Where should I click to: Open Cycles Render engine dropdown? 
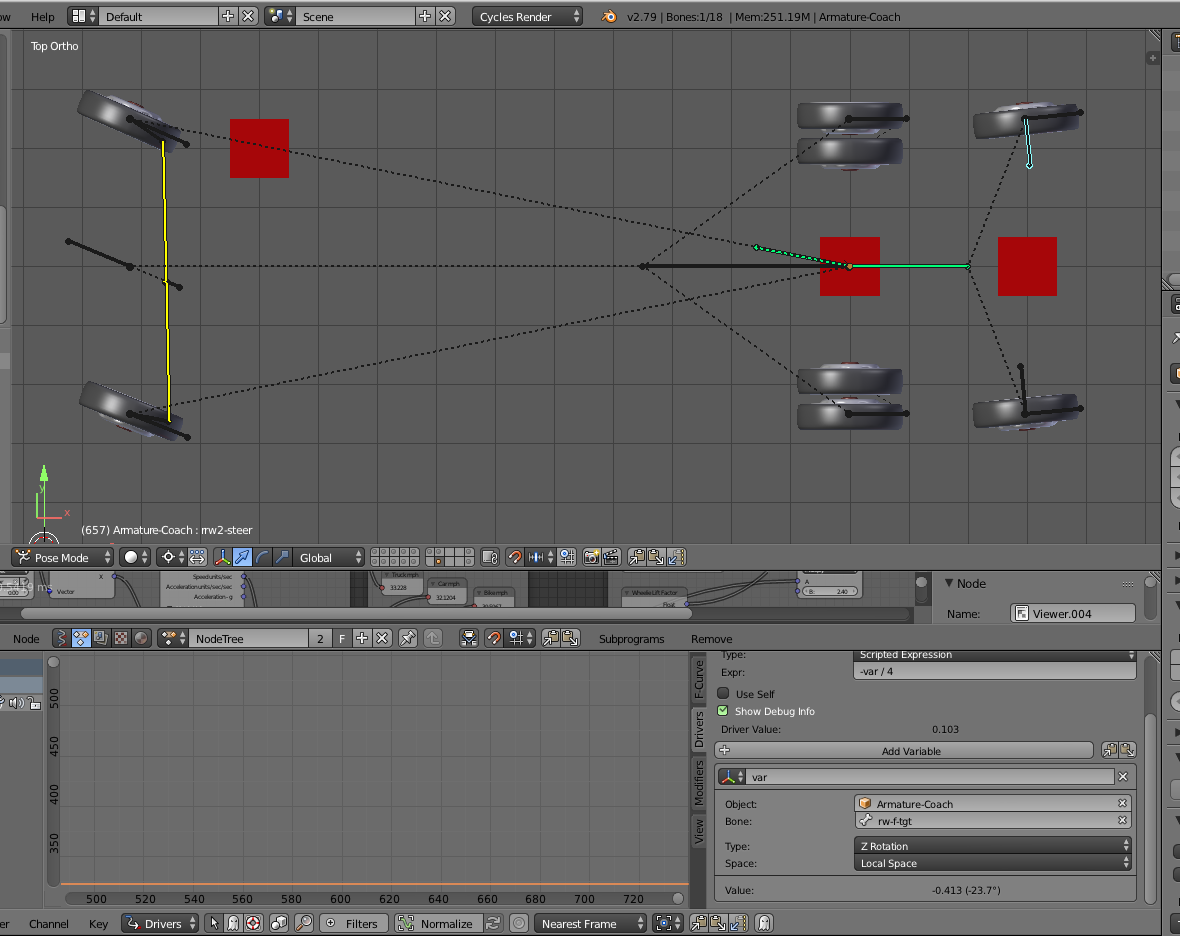click(x=527, y=17)
